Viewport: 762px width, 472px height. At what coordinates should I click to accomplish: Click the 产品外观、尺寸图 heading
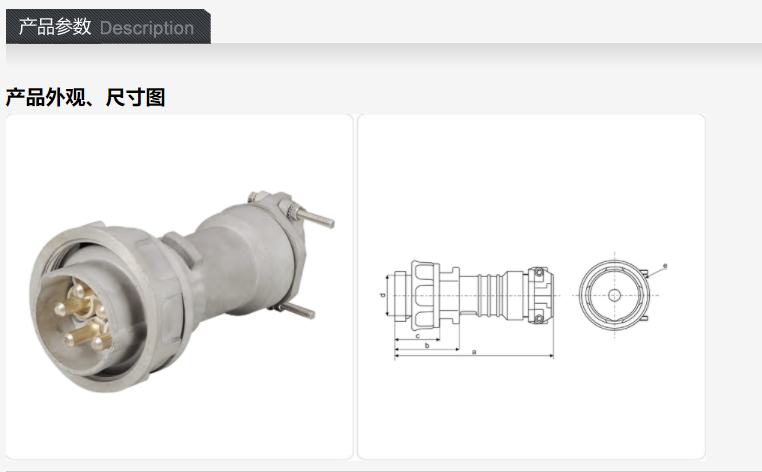click(x=86, y=97)
